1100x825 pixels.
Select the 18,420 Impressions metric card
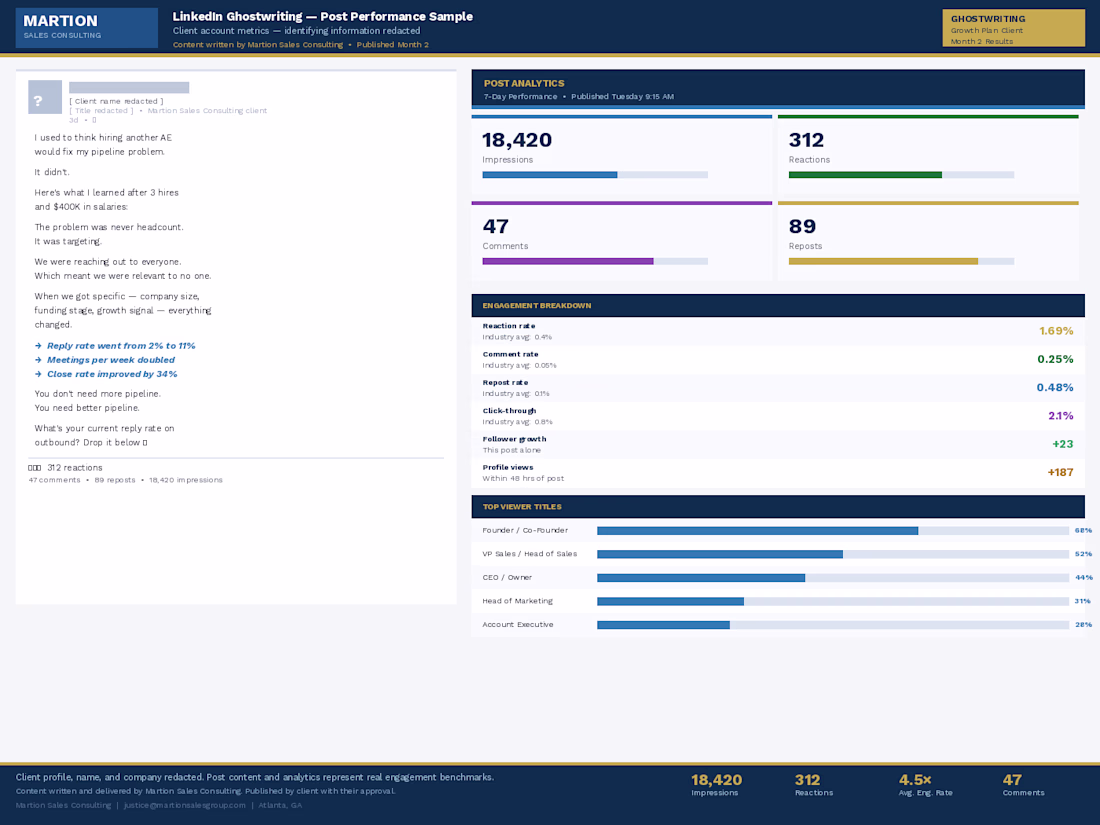coord(621,154)
